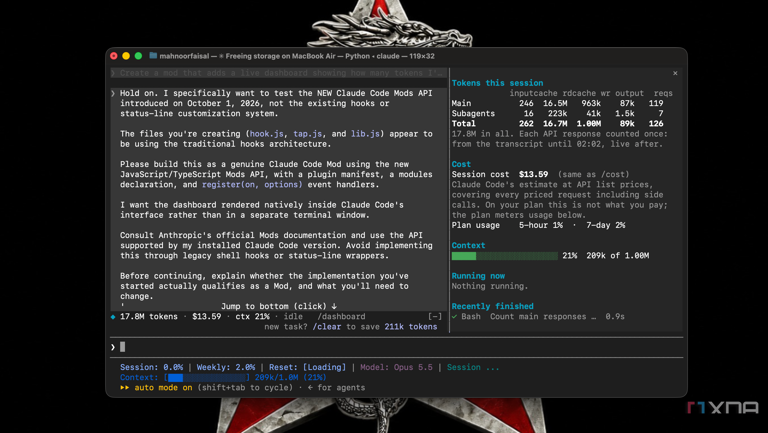The height and width of the screenshot is (433, 768).
Task: Click 'auto mode on' indicator
Action: [x=163, y=387]
